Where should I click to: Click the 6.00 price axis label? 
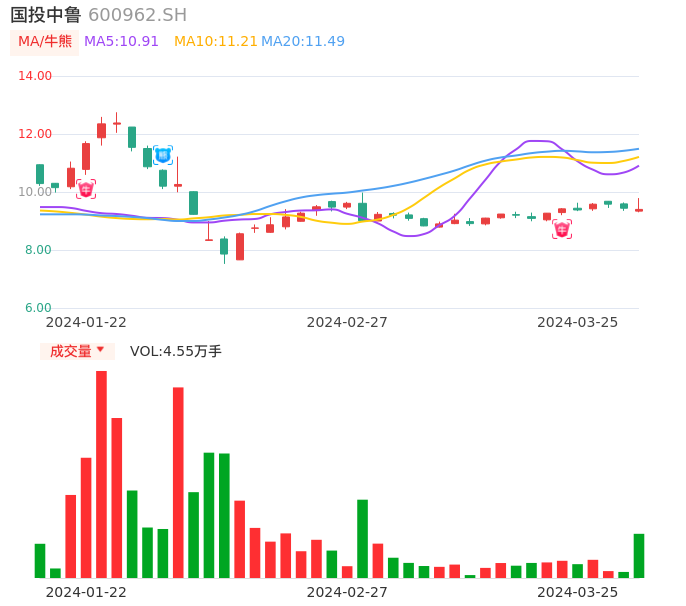click(x=39, y=308)
